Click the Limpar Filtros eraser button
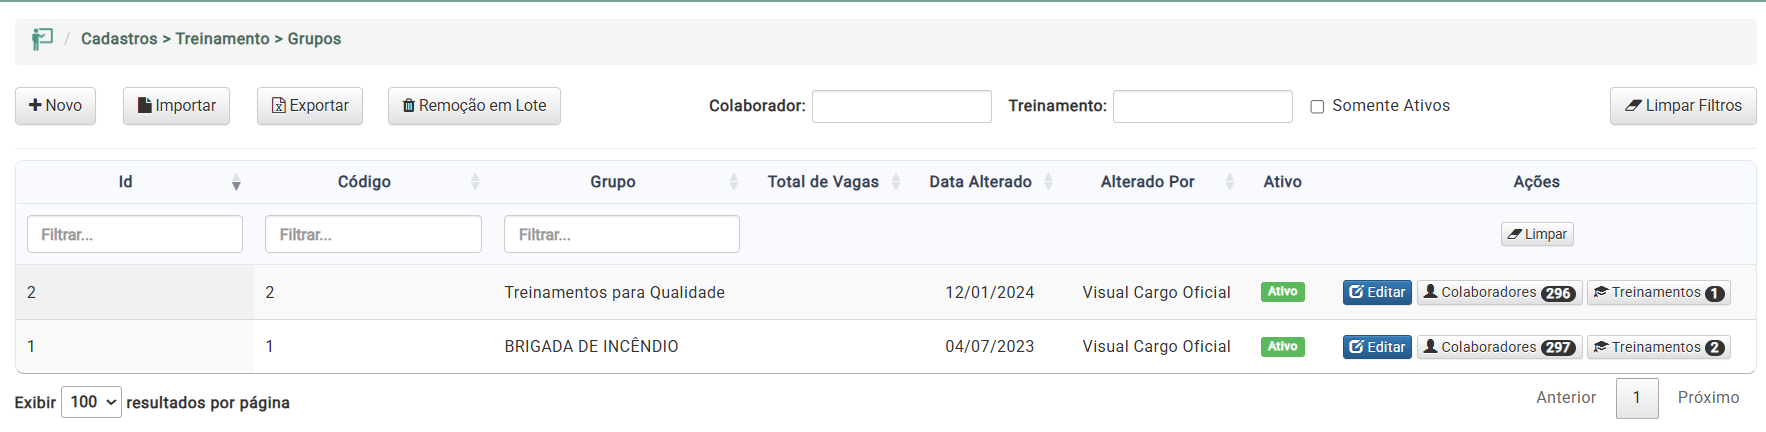 coord(1682,106)
